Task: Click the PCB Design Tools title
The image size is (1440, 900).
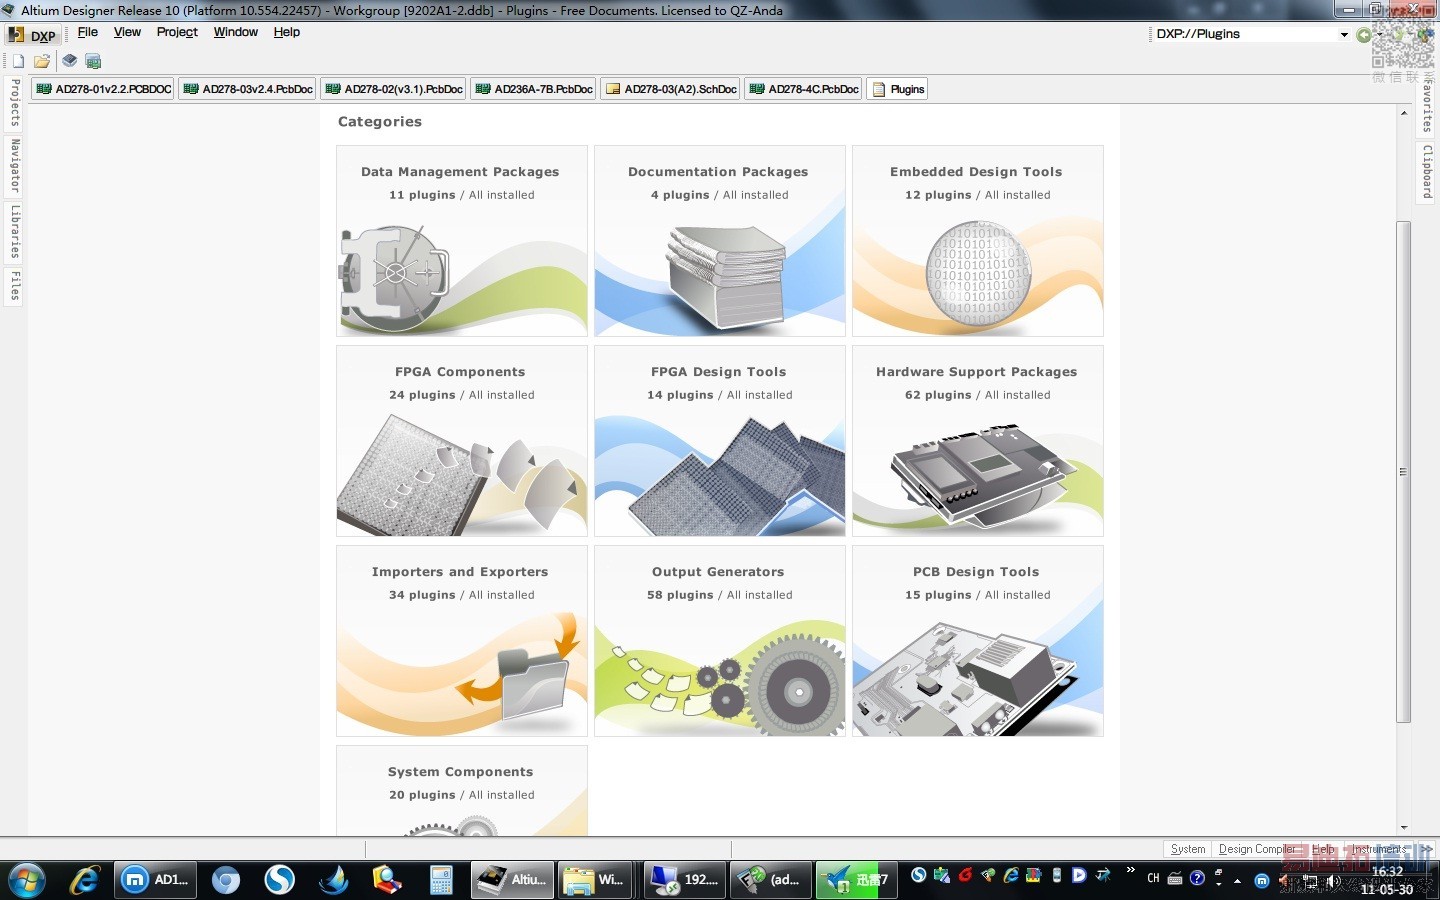Action: [976, 572]
